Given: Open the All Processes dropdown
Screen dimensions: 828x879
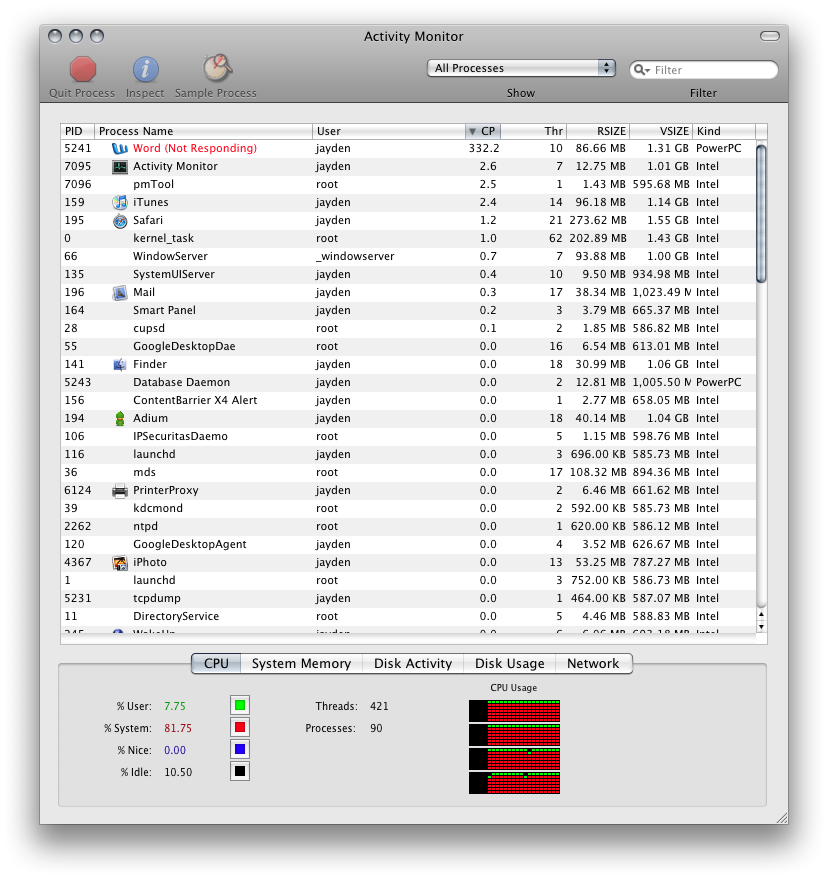Looking at the screenshot, I should point(521,68).
